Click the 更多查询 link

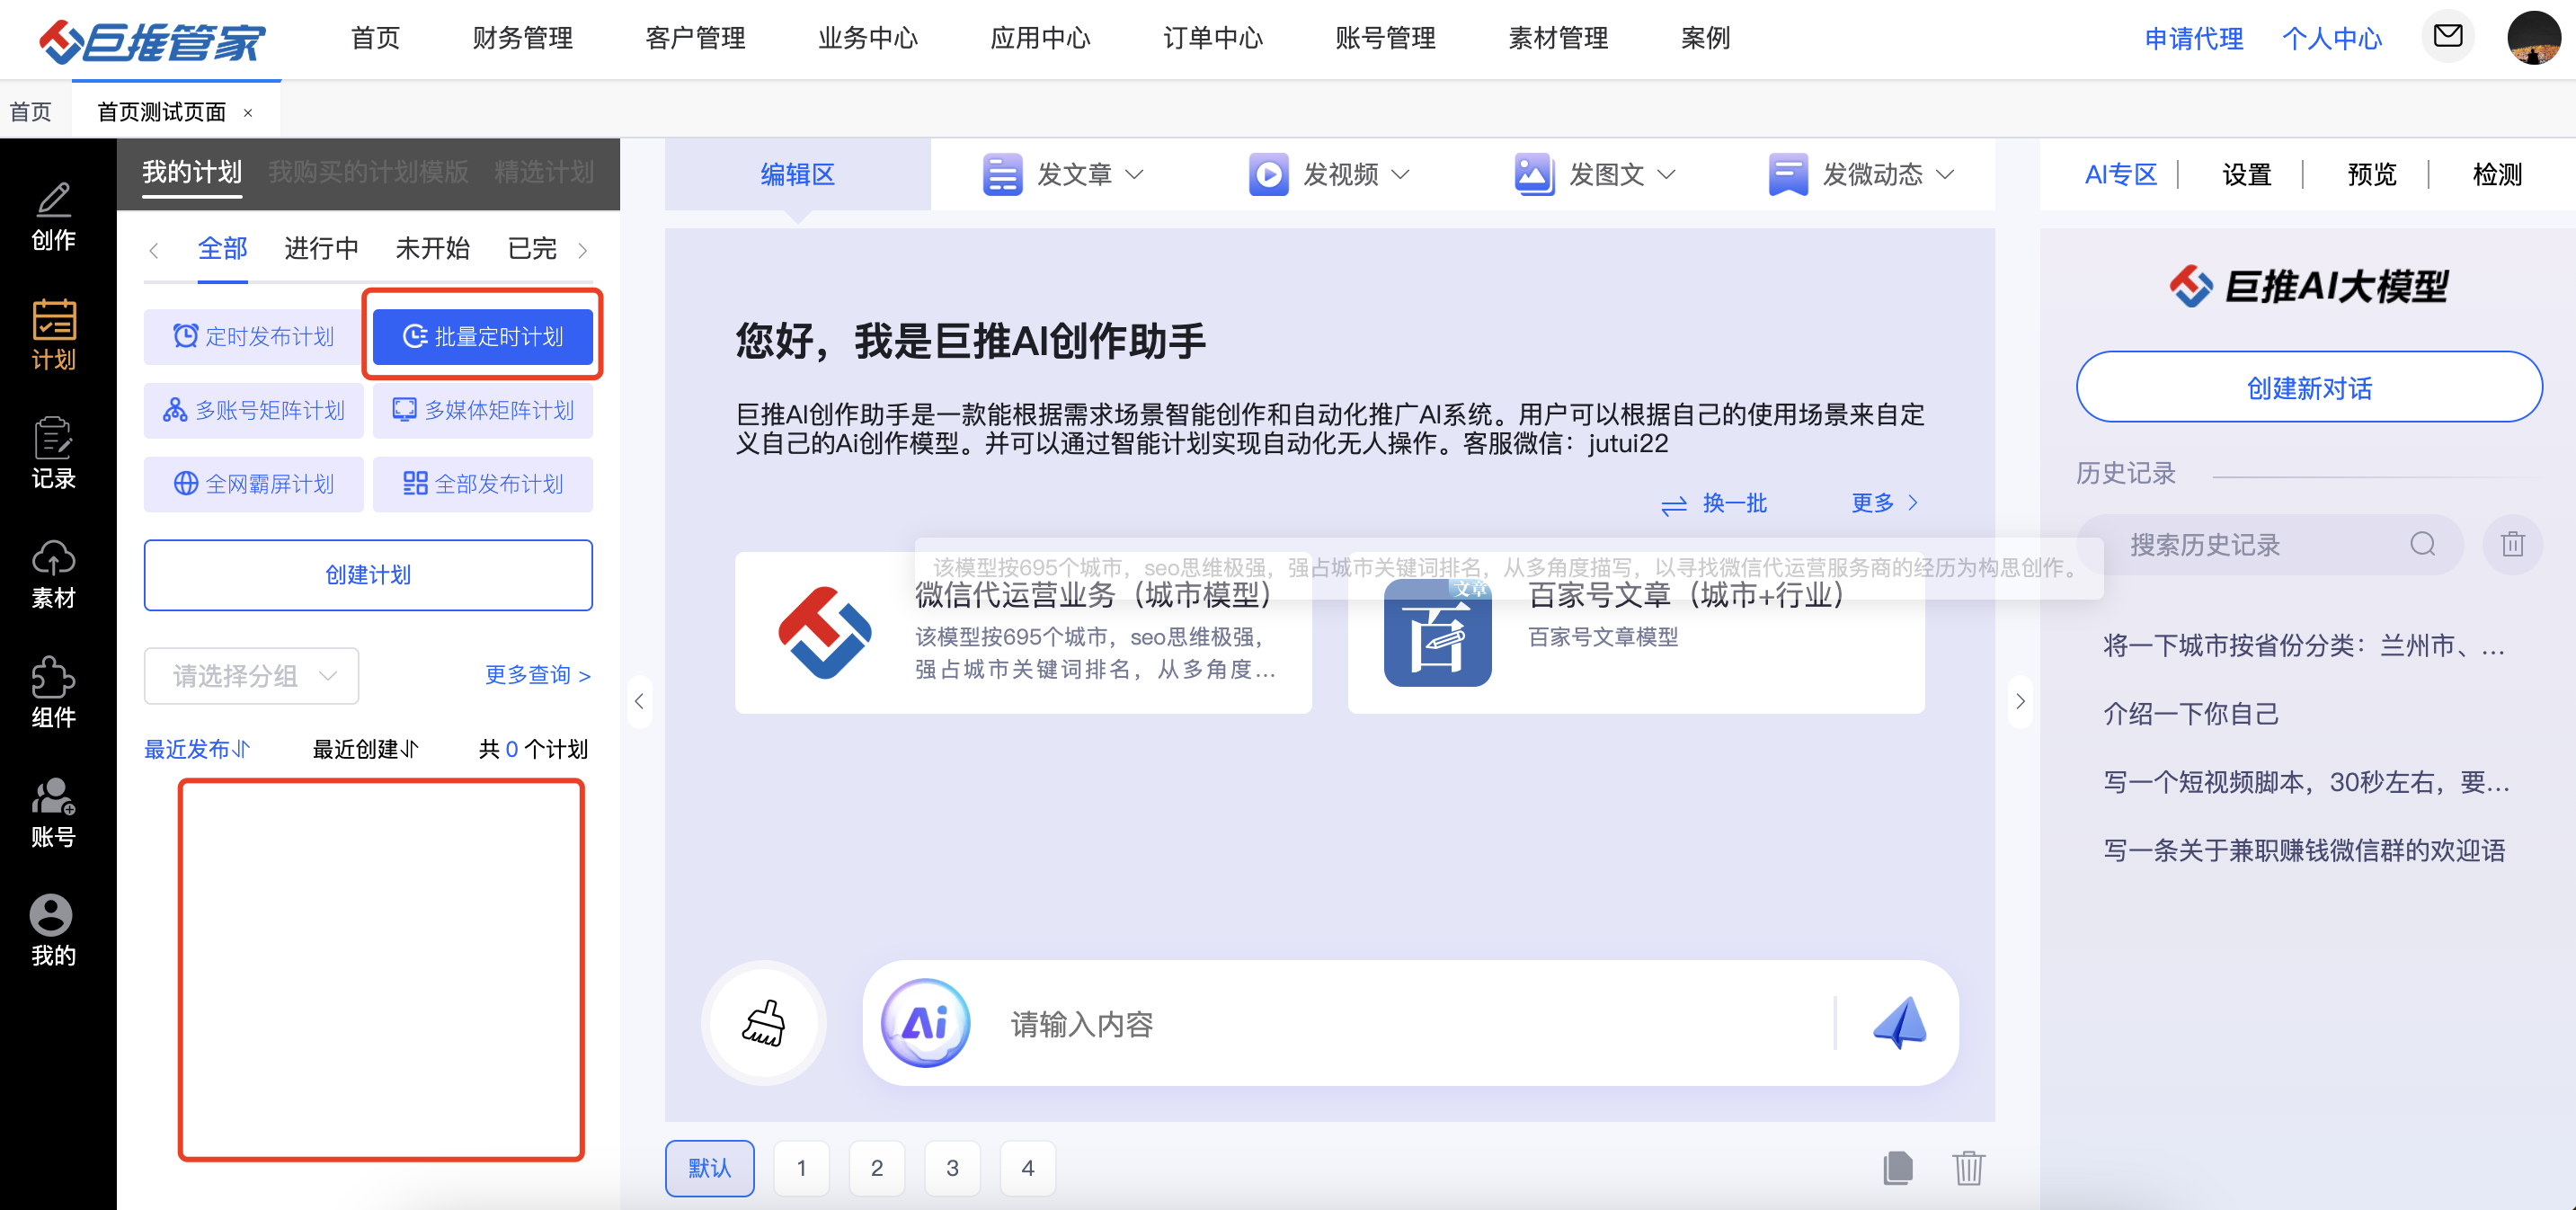pos(537,675)
